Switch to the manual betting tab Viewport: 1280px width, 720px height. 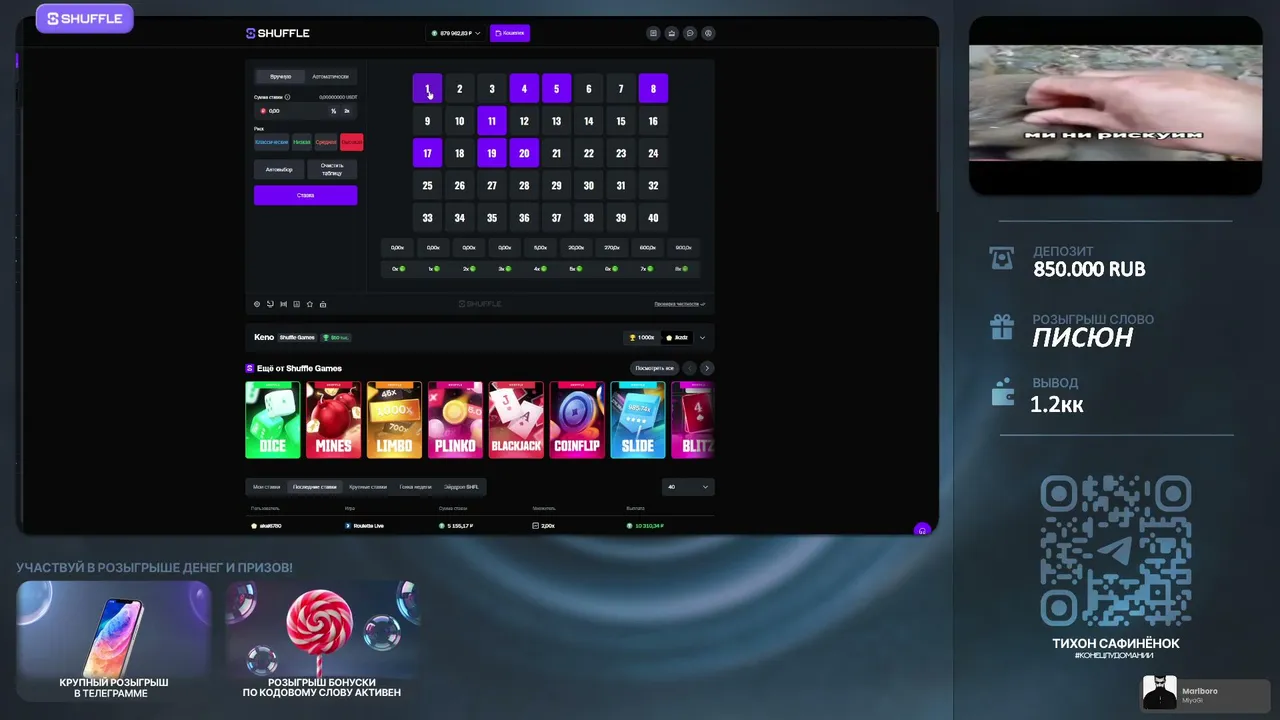click(280, 76)
